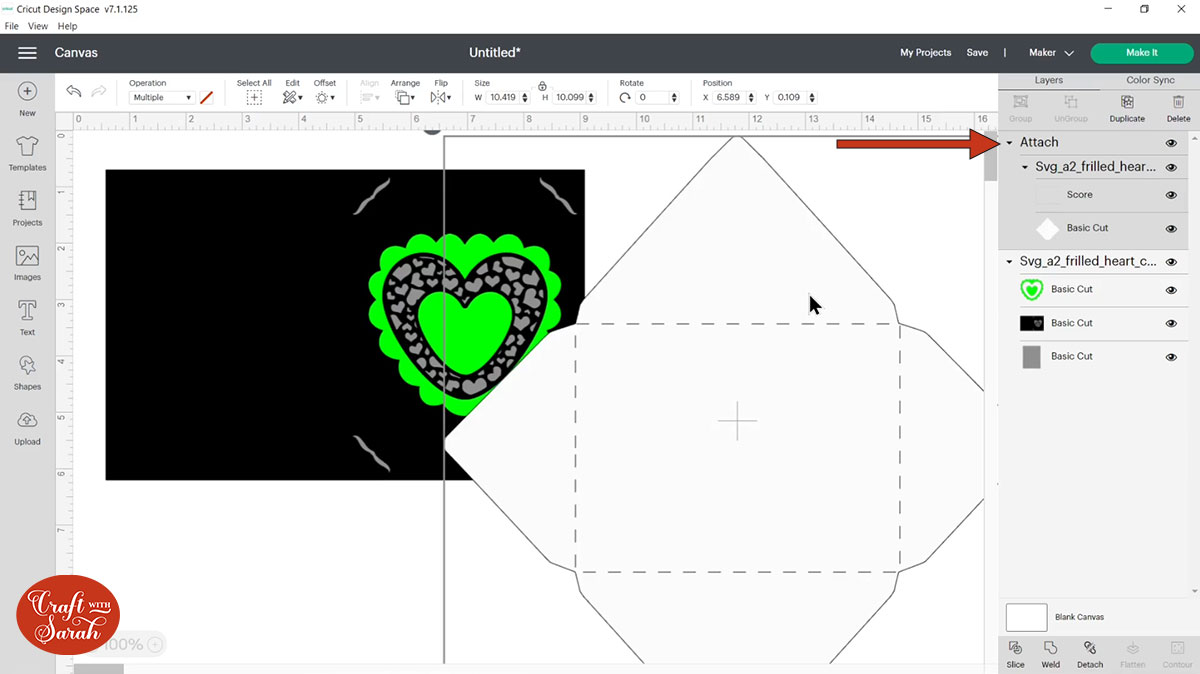Adjust the height stepper arrows
The width and height of the screenshot is (1200, 674).
click(x=592, y=98)
